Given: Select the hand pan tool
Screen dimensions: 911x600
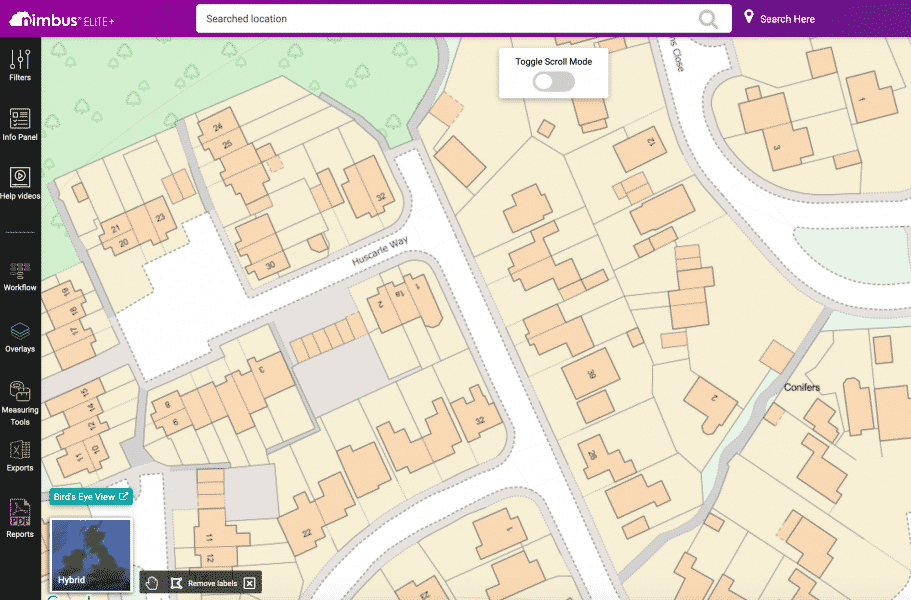Looking at the screenshot, I should tap(151, 582).
